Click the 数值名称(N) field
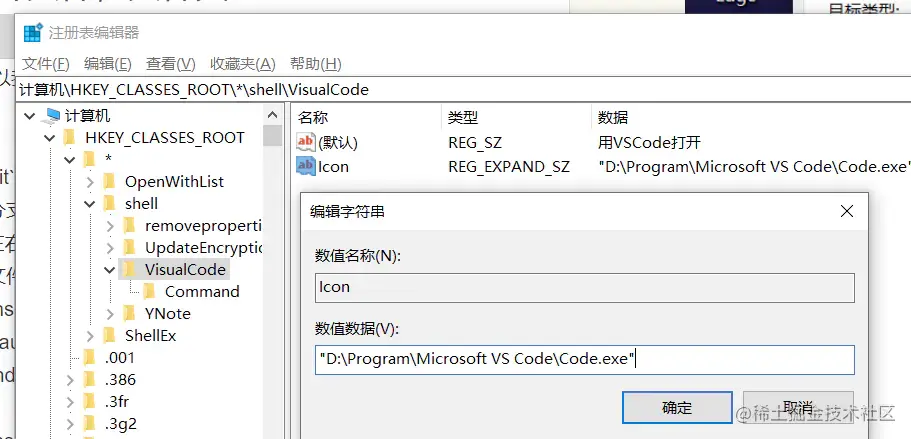The width and height of the screenshot is (911, 439). tap(584, 287)
